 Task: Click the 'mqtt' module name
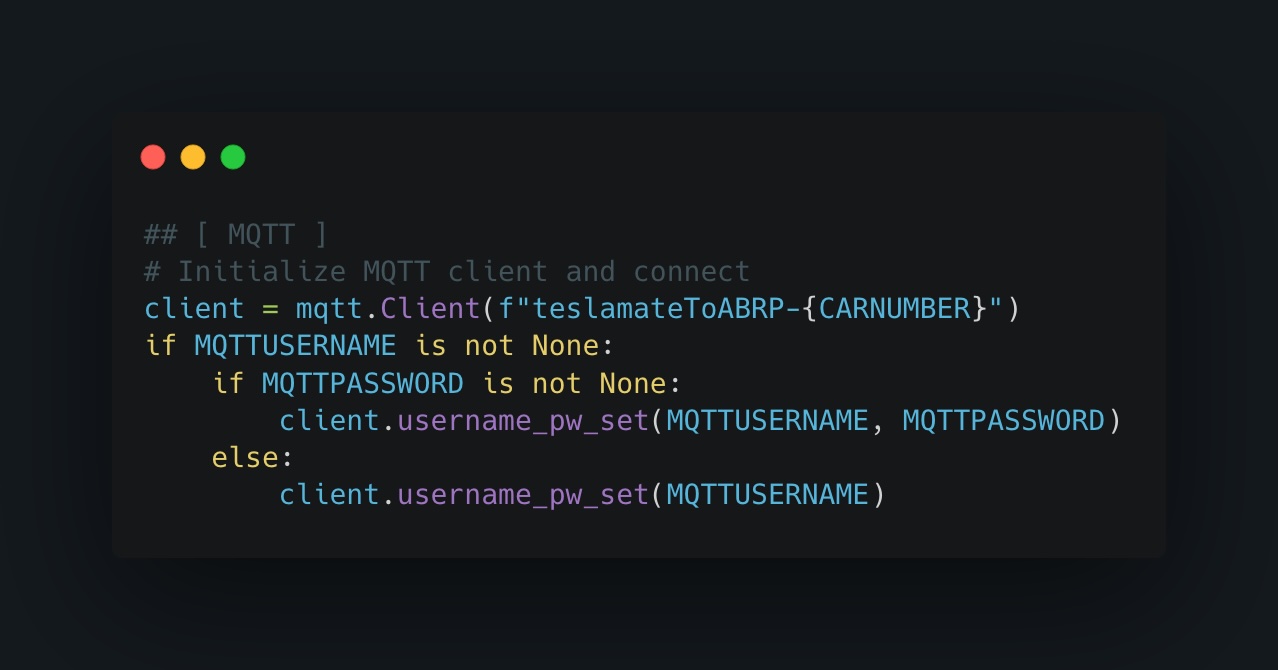coord(328,308)
